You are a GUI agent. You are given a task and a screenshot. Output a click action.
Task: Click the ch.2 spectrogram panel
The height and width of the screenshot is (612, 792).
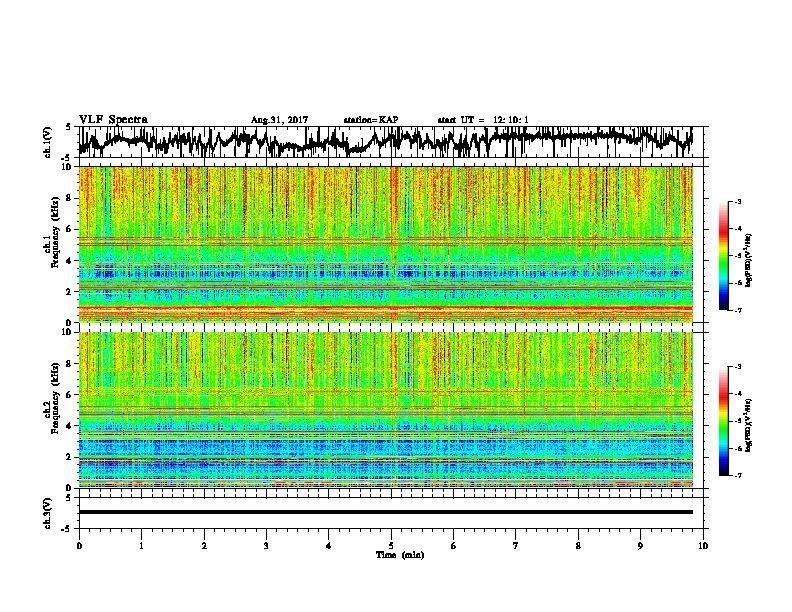click(386, 410)
